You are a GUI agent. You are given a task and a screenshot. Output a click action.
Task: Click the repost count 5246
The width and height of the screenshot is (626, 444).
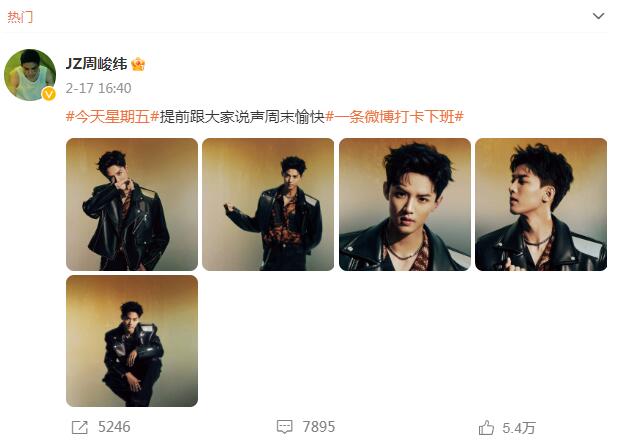tap(114, 427)
